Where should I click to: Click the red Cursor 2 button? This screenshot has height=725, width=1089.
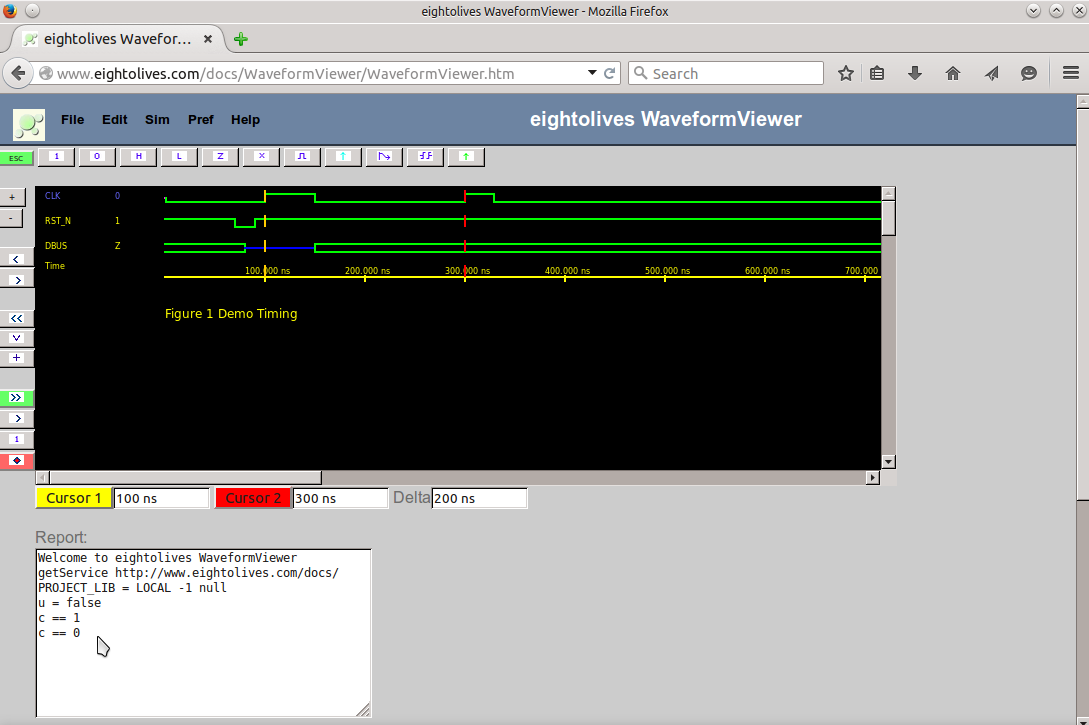pos(253,498)
